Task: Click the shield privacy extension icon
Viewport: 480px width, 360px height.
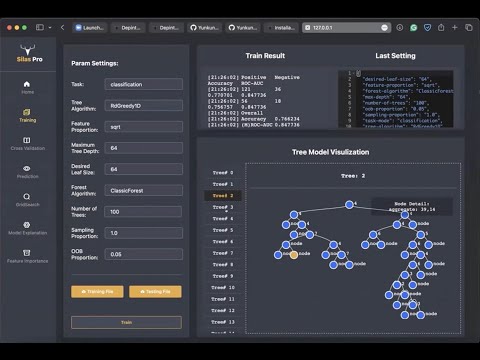Action: 427,28
